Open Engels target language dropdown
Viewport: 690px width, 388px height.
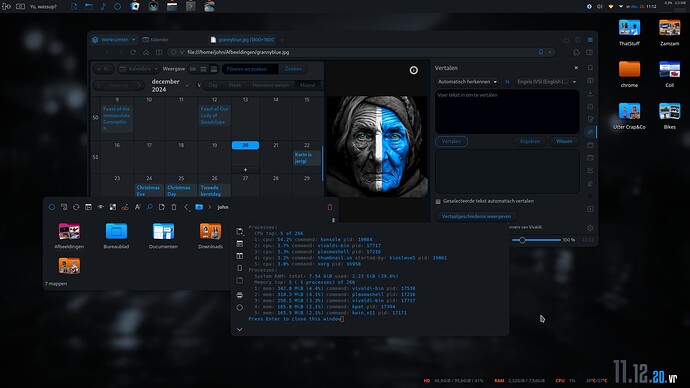tap(546, 82)
